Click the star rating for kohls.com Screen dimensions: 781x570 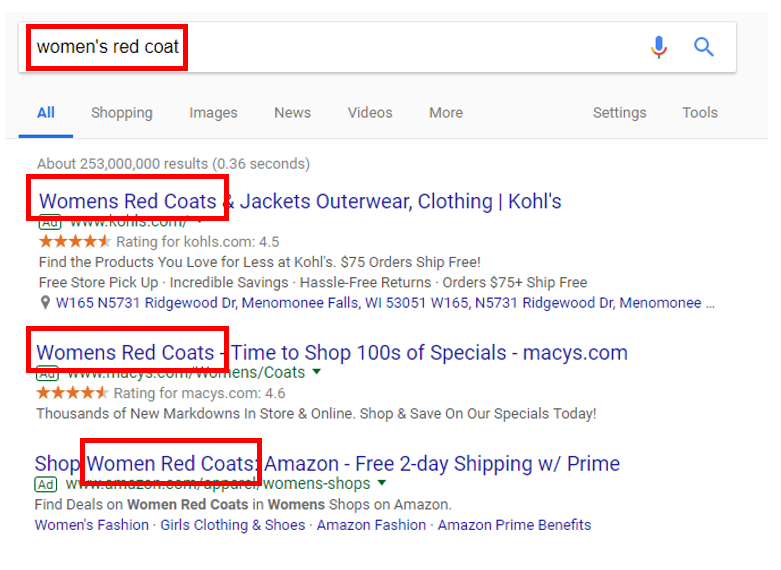[74, 242]
